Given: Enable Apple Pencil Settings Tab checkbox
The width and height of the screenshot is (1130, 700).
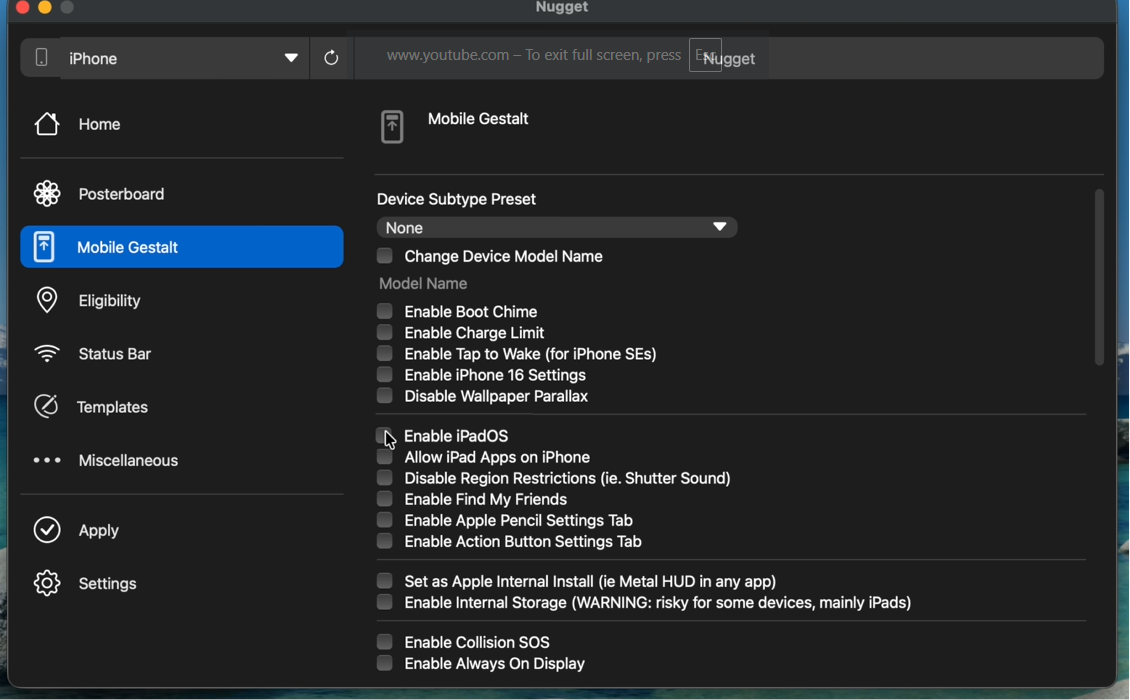Looking at the screenshot, I should 385,520.
